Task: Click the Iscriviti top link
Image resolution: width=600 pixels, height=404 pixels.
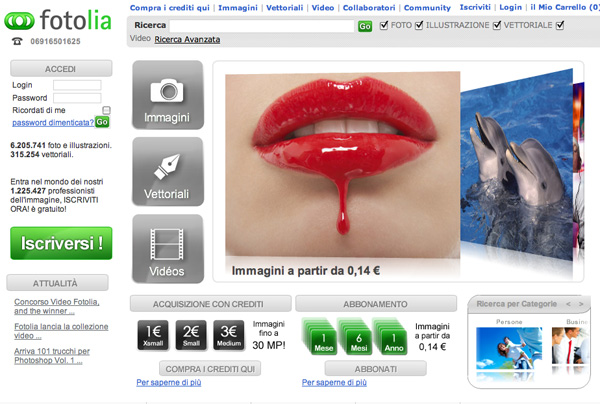Action: (x=475, y=7)
